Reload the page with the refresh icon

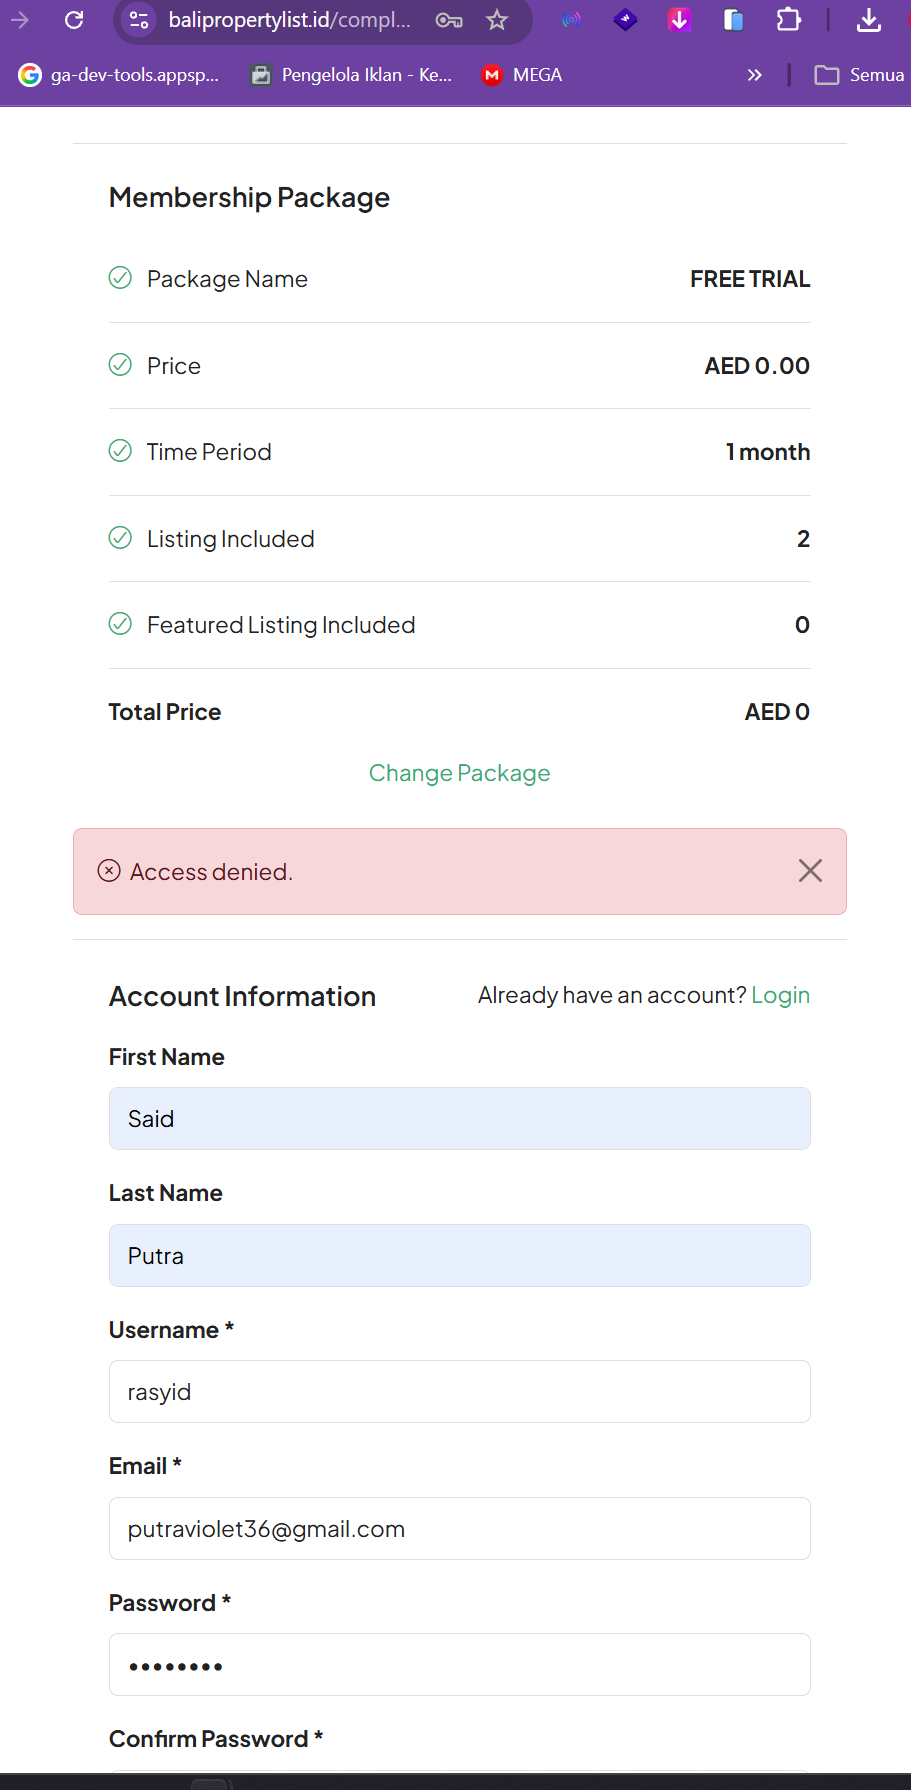click(x=74, y=20)
